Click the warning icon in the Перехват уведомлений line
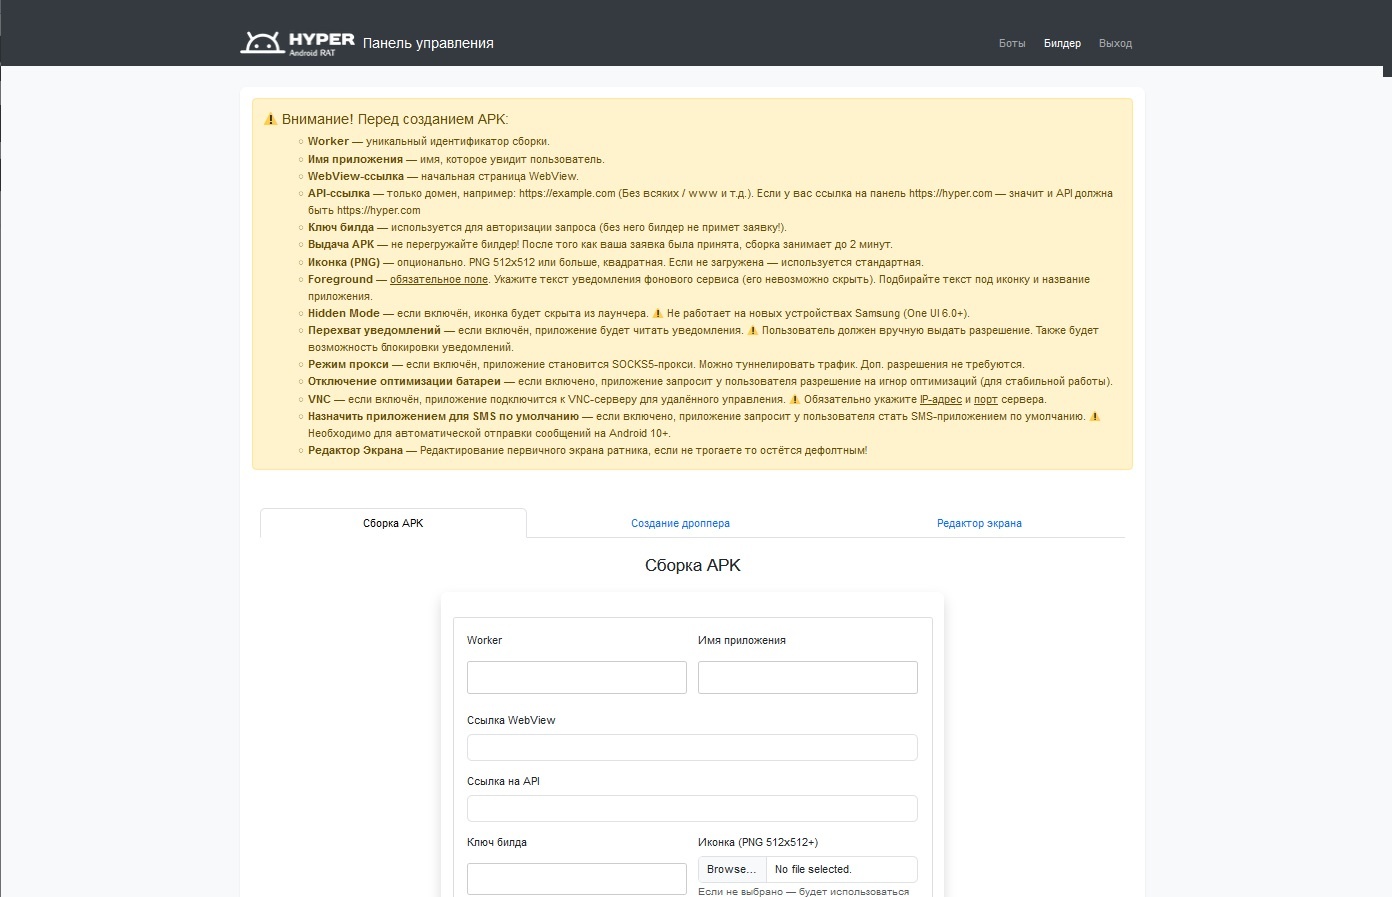 752,331
